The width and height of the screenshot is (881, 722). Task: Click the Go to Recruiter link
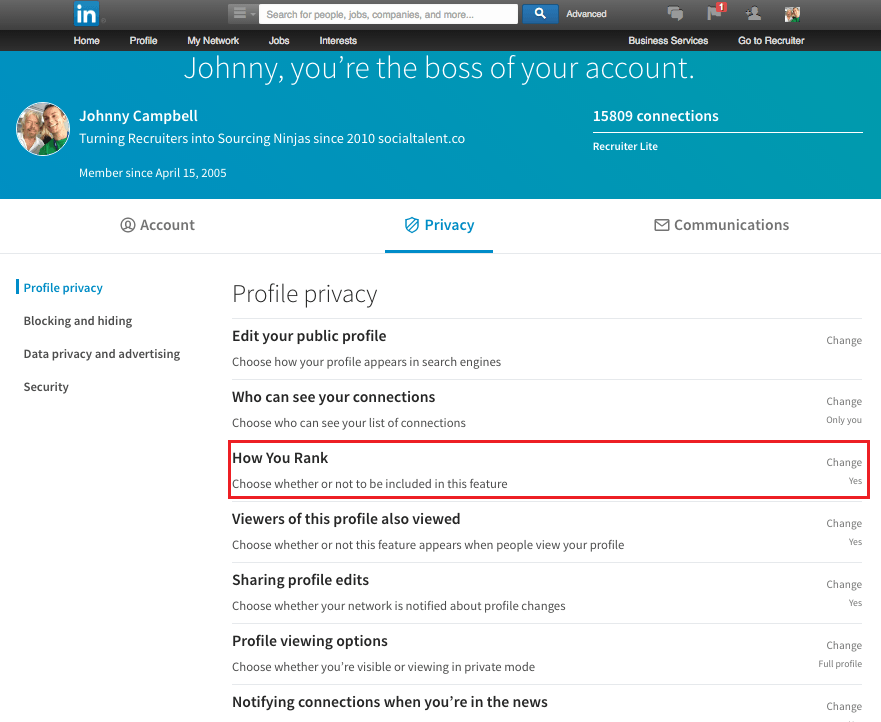pyautogui.click(x=771, y=40)
